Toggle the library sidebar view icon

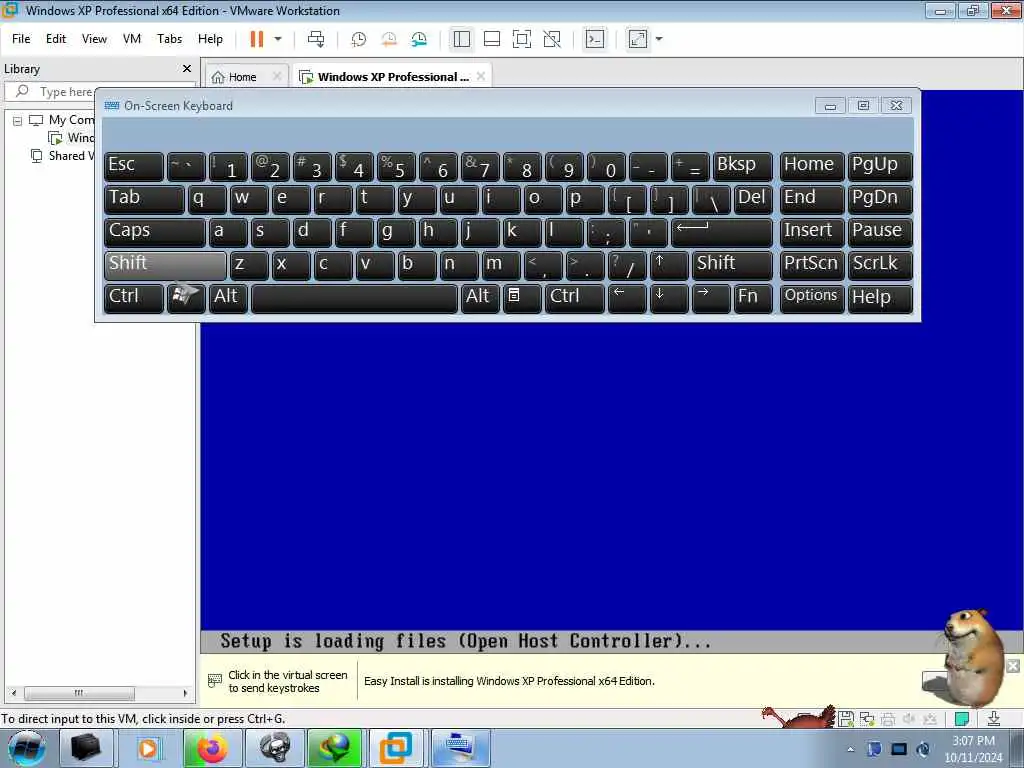(x=462, y=39)
